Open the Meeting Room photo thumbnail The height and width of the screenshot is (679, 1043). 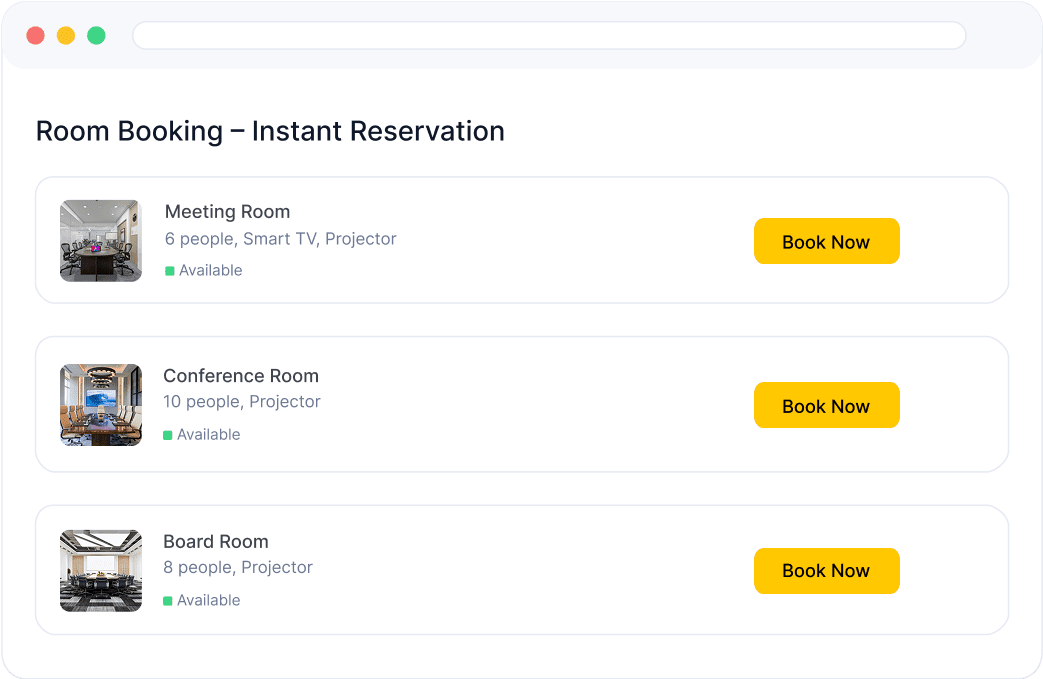coord(101,241)
